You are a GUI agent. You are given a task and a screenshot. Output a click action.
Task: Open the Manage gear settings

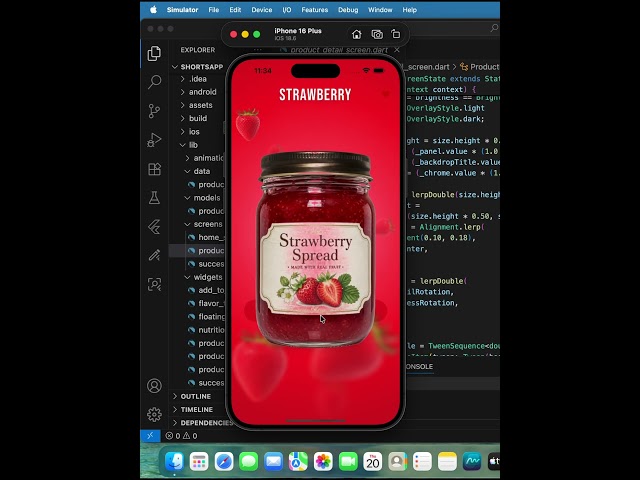[154, 414]
